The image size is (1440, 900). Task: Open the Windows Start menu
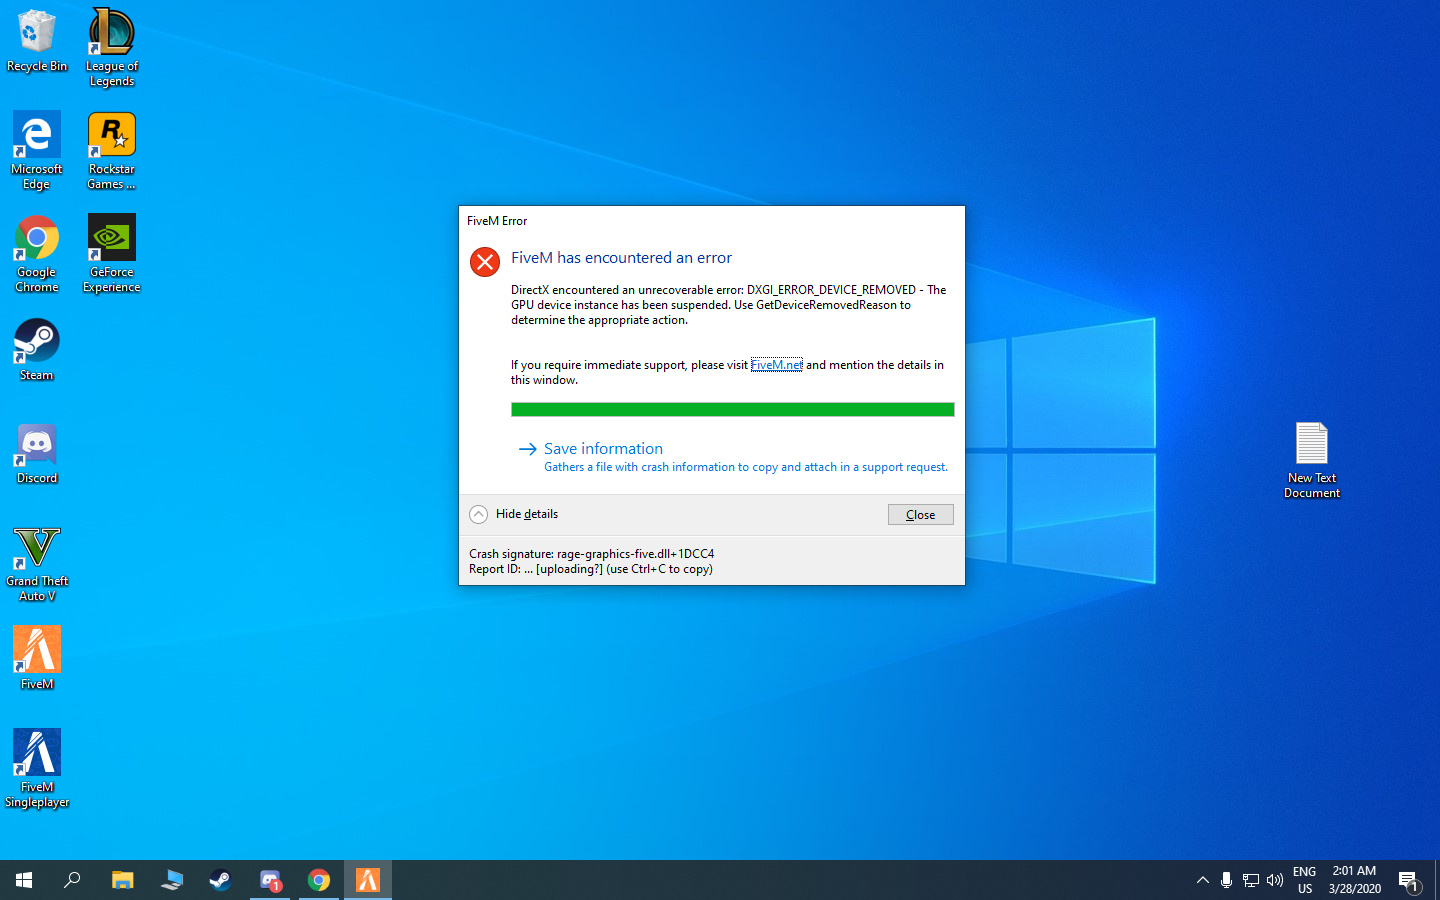pos(24,880)
